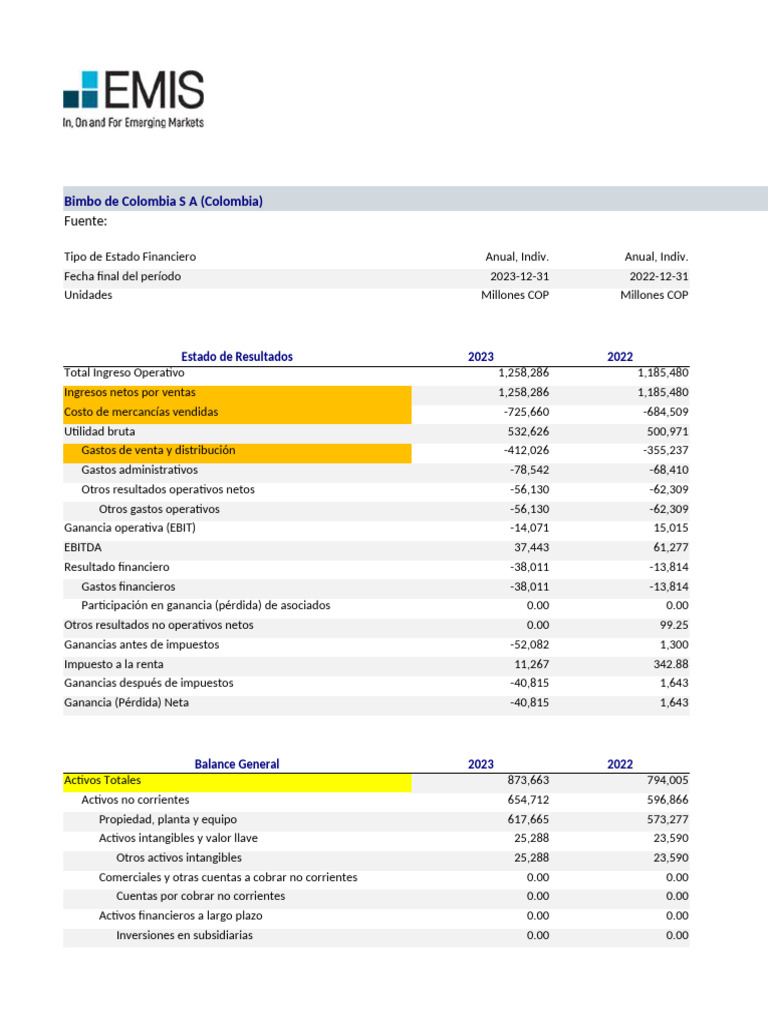768x1024 pixels.
Task: Select the Ganancia operativa (EBIT) row
Action: coord(376,528)
